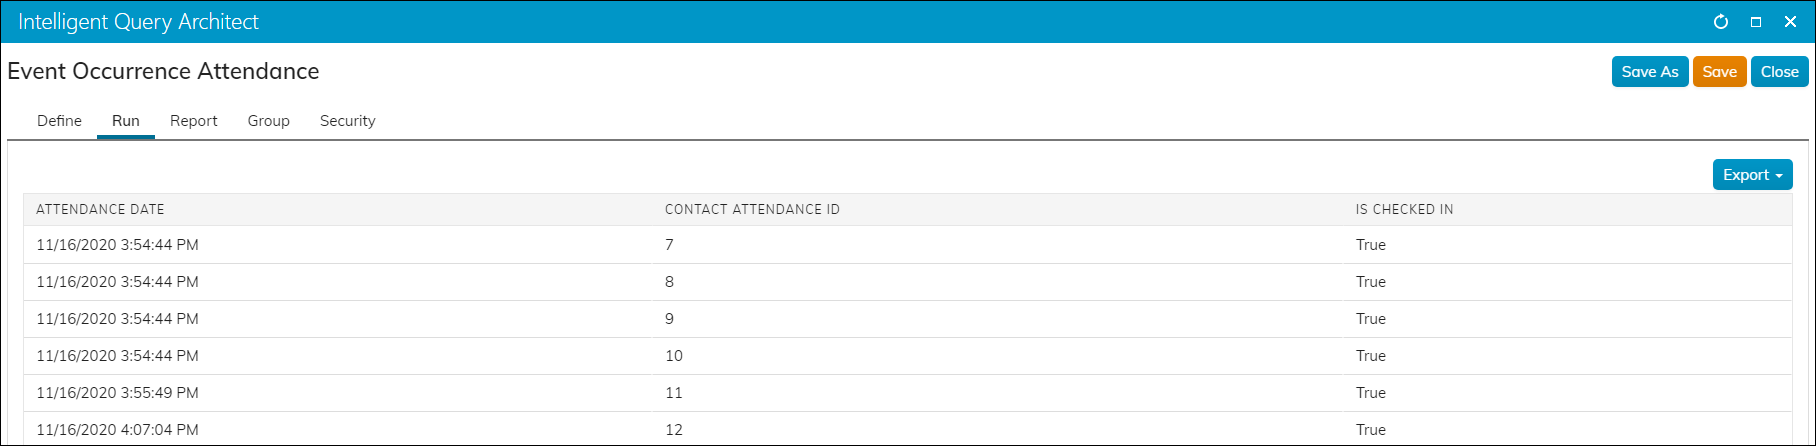Click the Save As button
The width and height of the screenshot is (1816, 446).
(1650, 72)
